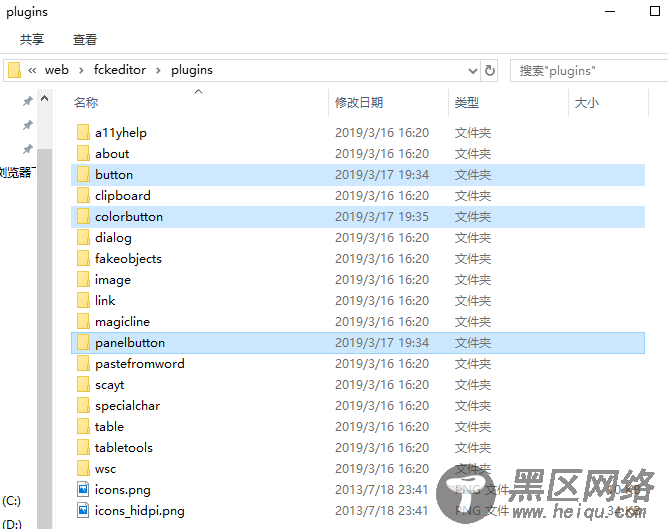Click plugins in the address path
The image size is (668, 529).
(192, 70)
